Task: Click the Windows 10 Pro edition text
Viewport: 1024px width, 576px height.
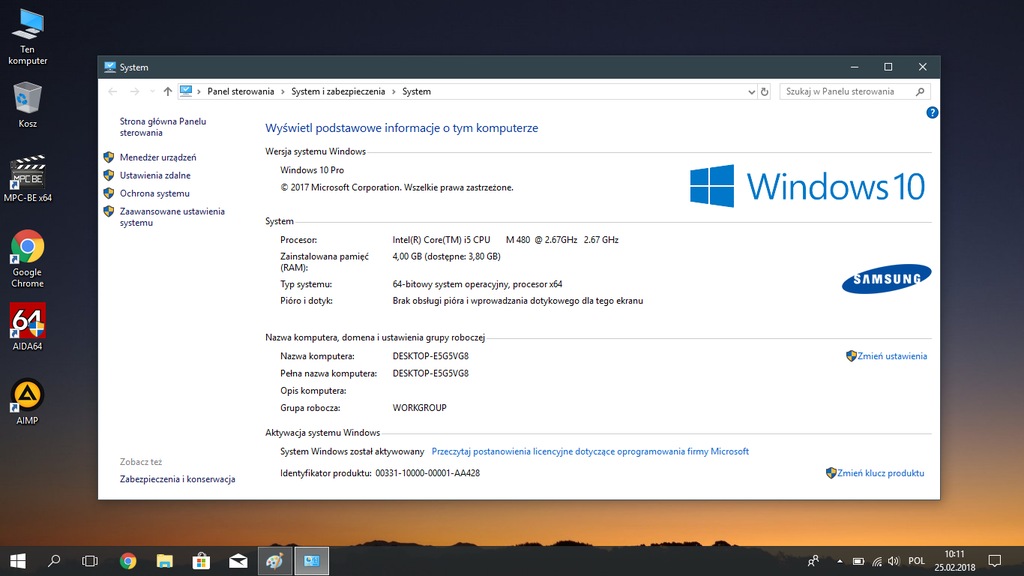Action: (x=312, y=170)
